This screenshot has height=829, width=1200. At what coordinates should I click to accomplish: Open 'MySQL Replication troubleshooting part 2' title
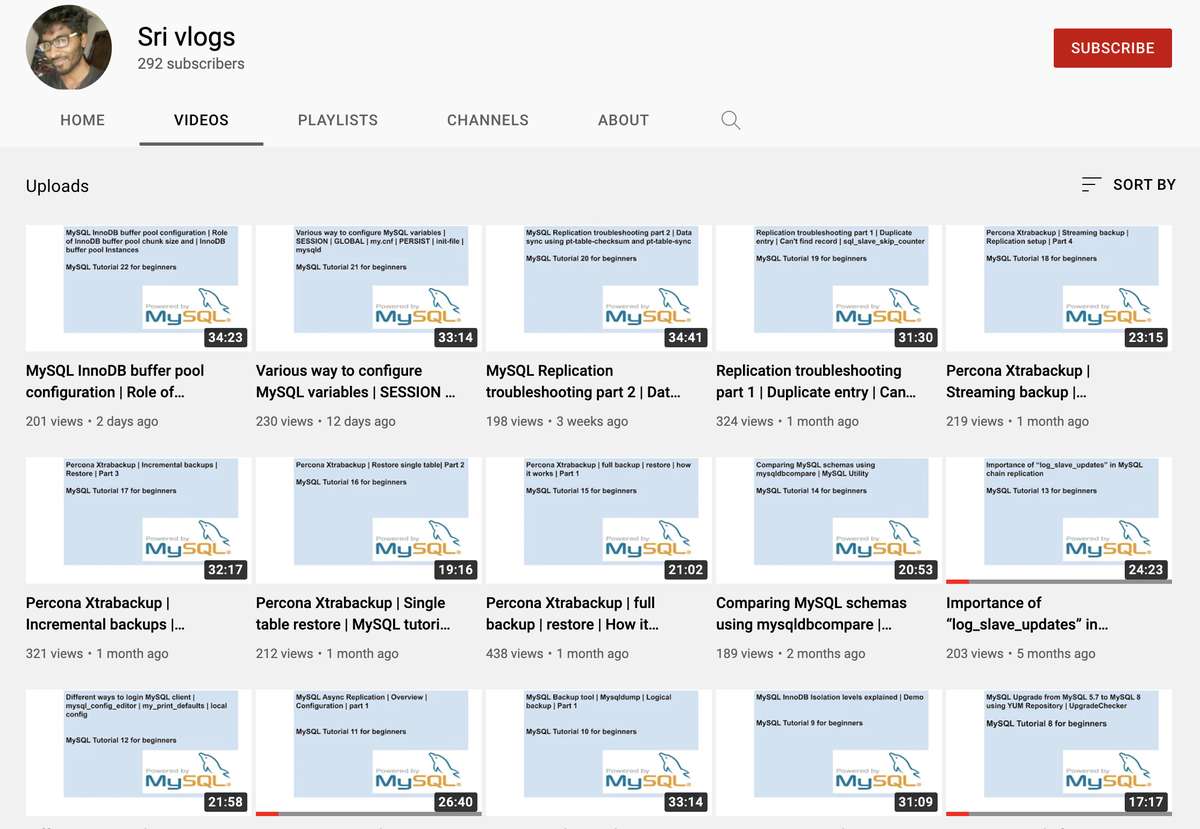[x=584, y=381]
